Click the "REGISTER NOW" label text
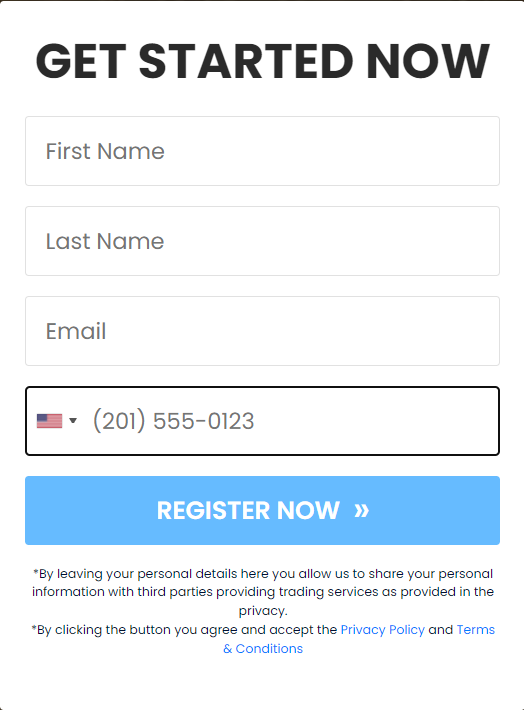The image size is (524, 710). tap(248, 510)
